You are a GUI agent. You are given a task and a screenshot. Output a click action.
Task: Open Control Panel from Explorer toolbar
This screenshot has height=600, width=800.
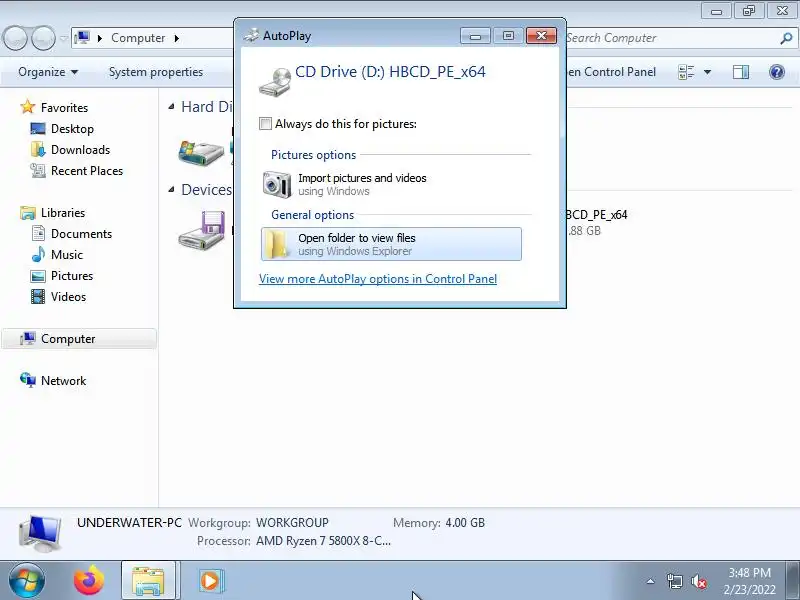click(611, 72)
